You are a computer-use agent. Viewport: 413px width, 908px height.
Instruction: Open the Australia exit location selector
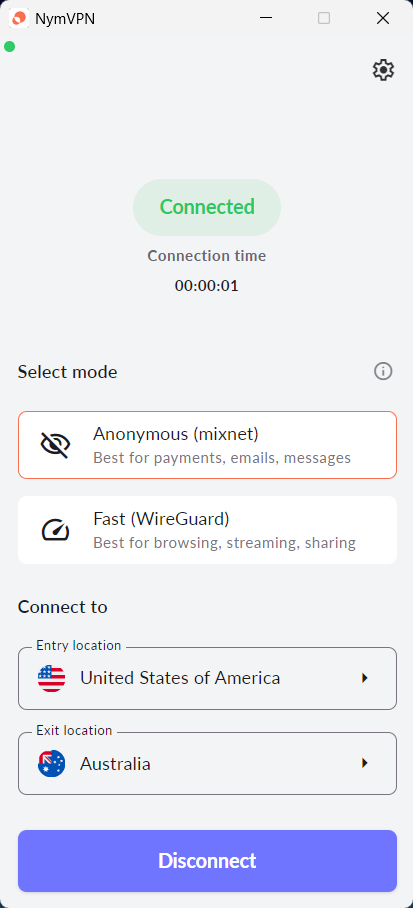click(207, 764)
